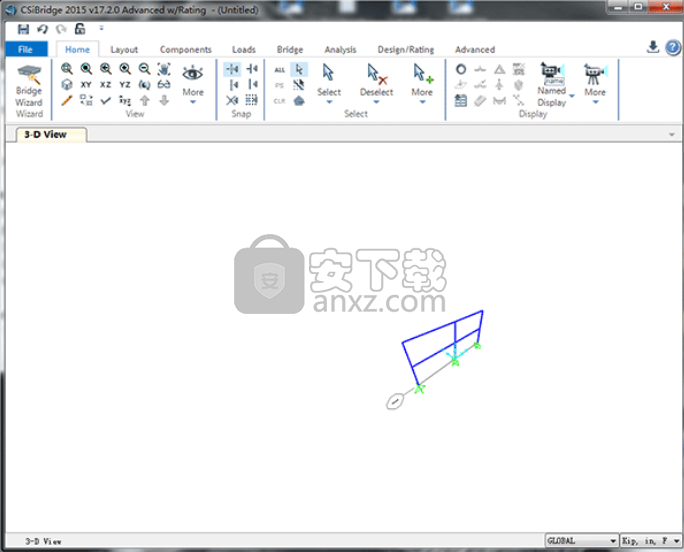Open the GLOBAL coordinate system dropdown
This screenshot has height=552, width=684.
(581, 541)
